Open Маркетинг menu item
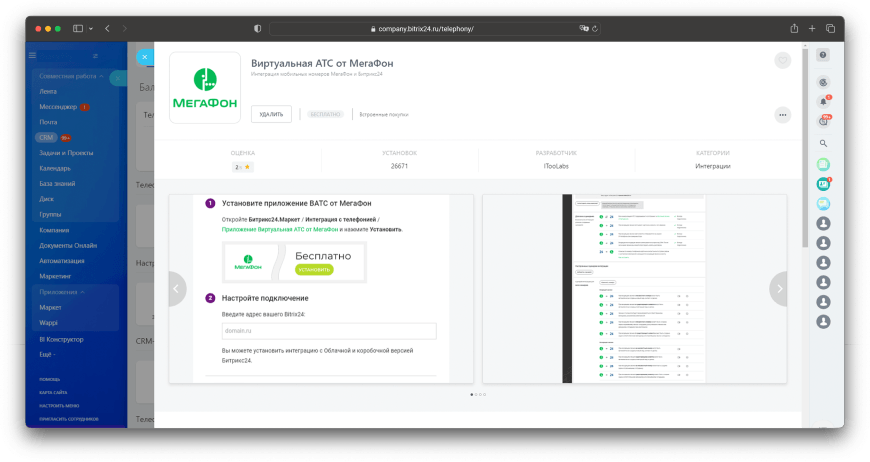 (x=55, y=276)
